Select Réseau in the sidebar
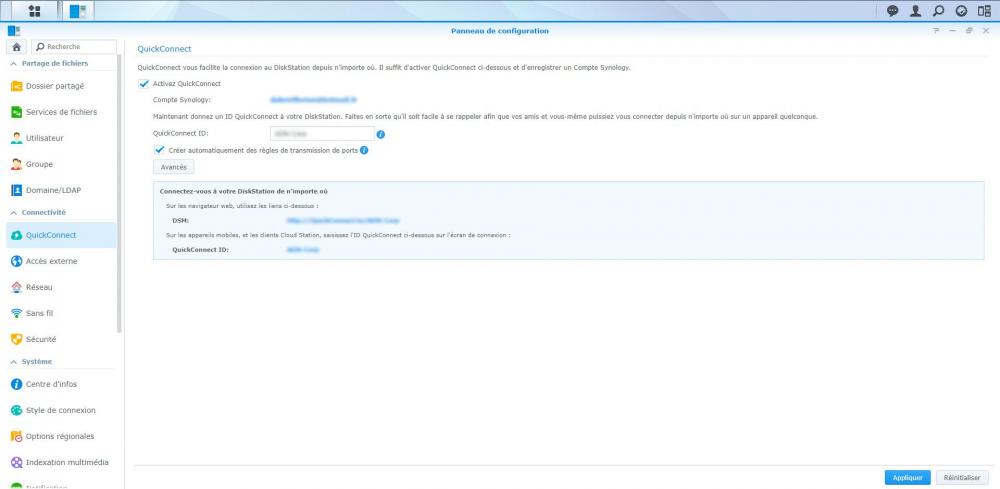 (61, 288)
